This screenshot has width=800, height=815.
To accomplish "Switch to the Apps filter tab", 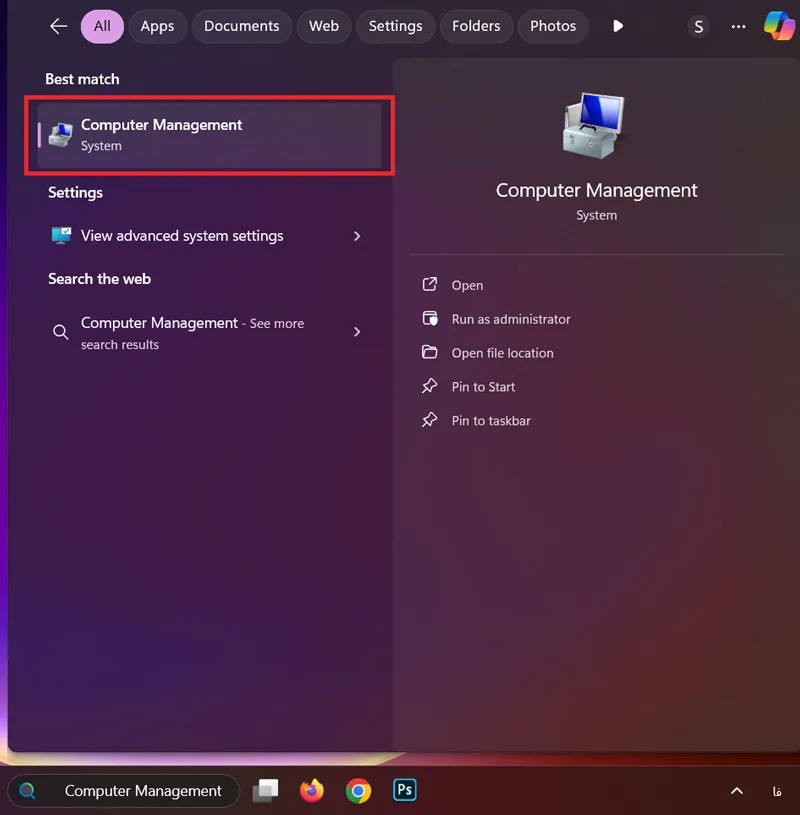I will coord(158,26).
